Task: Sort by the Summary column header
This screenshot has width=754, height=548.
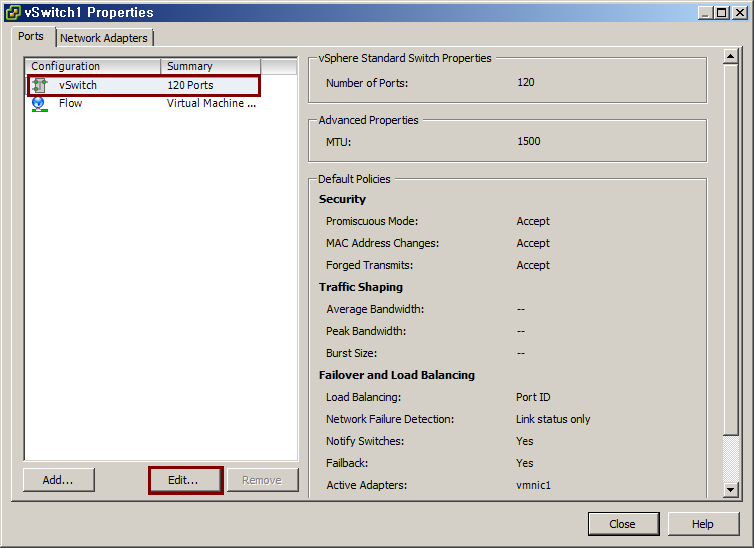Action: click(211, 66)
